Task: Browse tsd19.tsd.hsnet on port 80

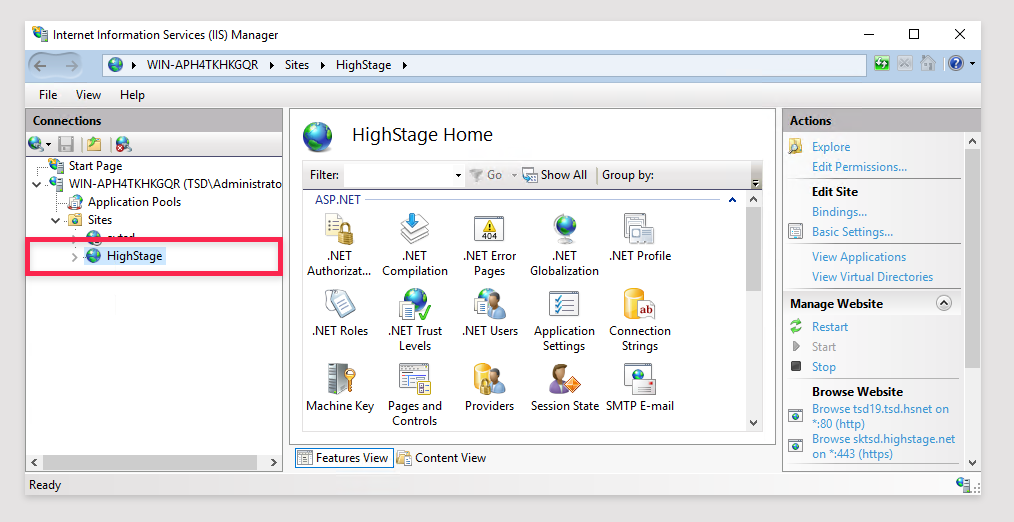Action: click(880, 417)
